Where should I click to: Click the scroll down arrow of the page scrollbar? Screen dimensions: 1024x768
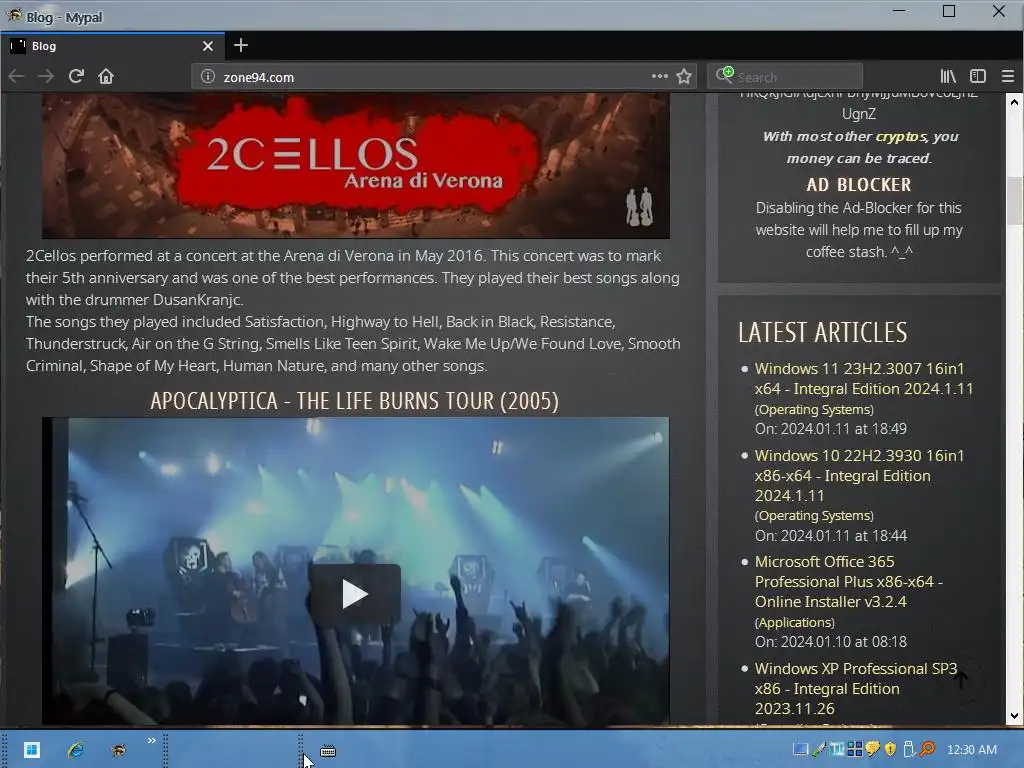(x=1014, y=716)
